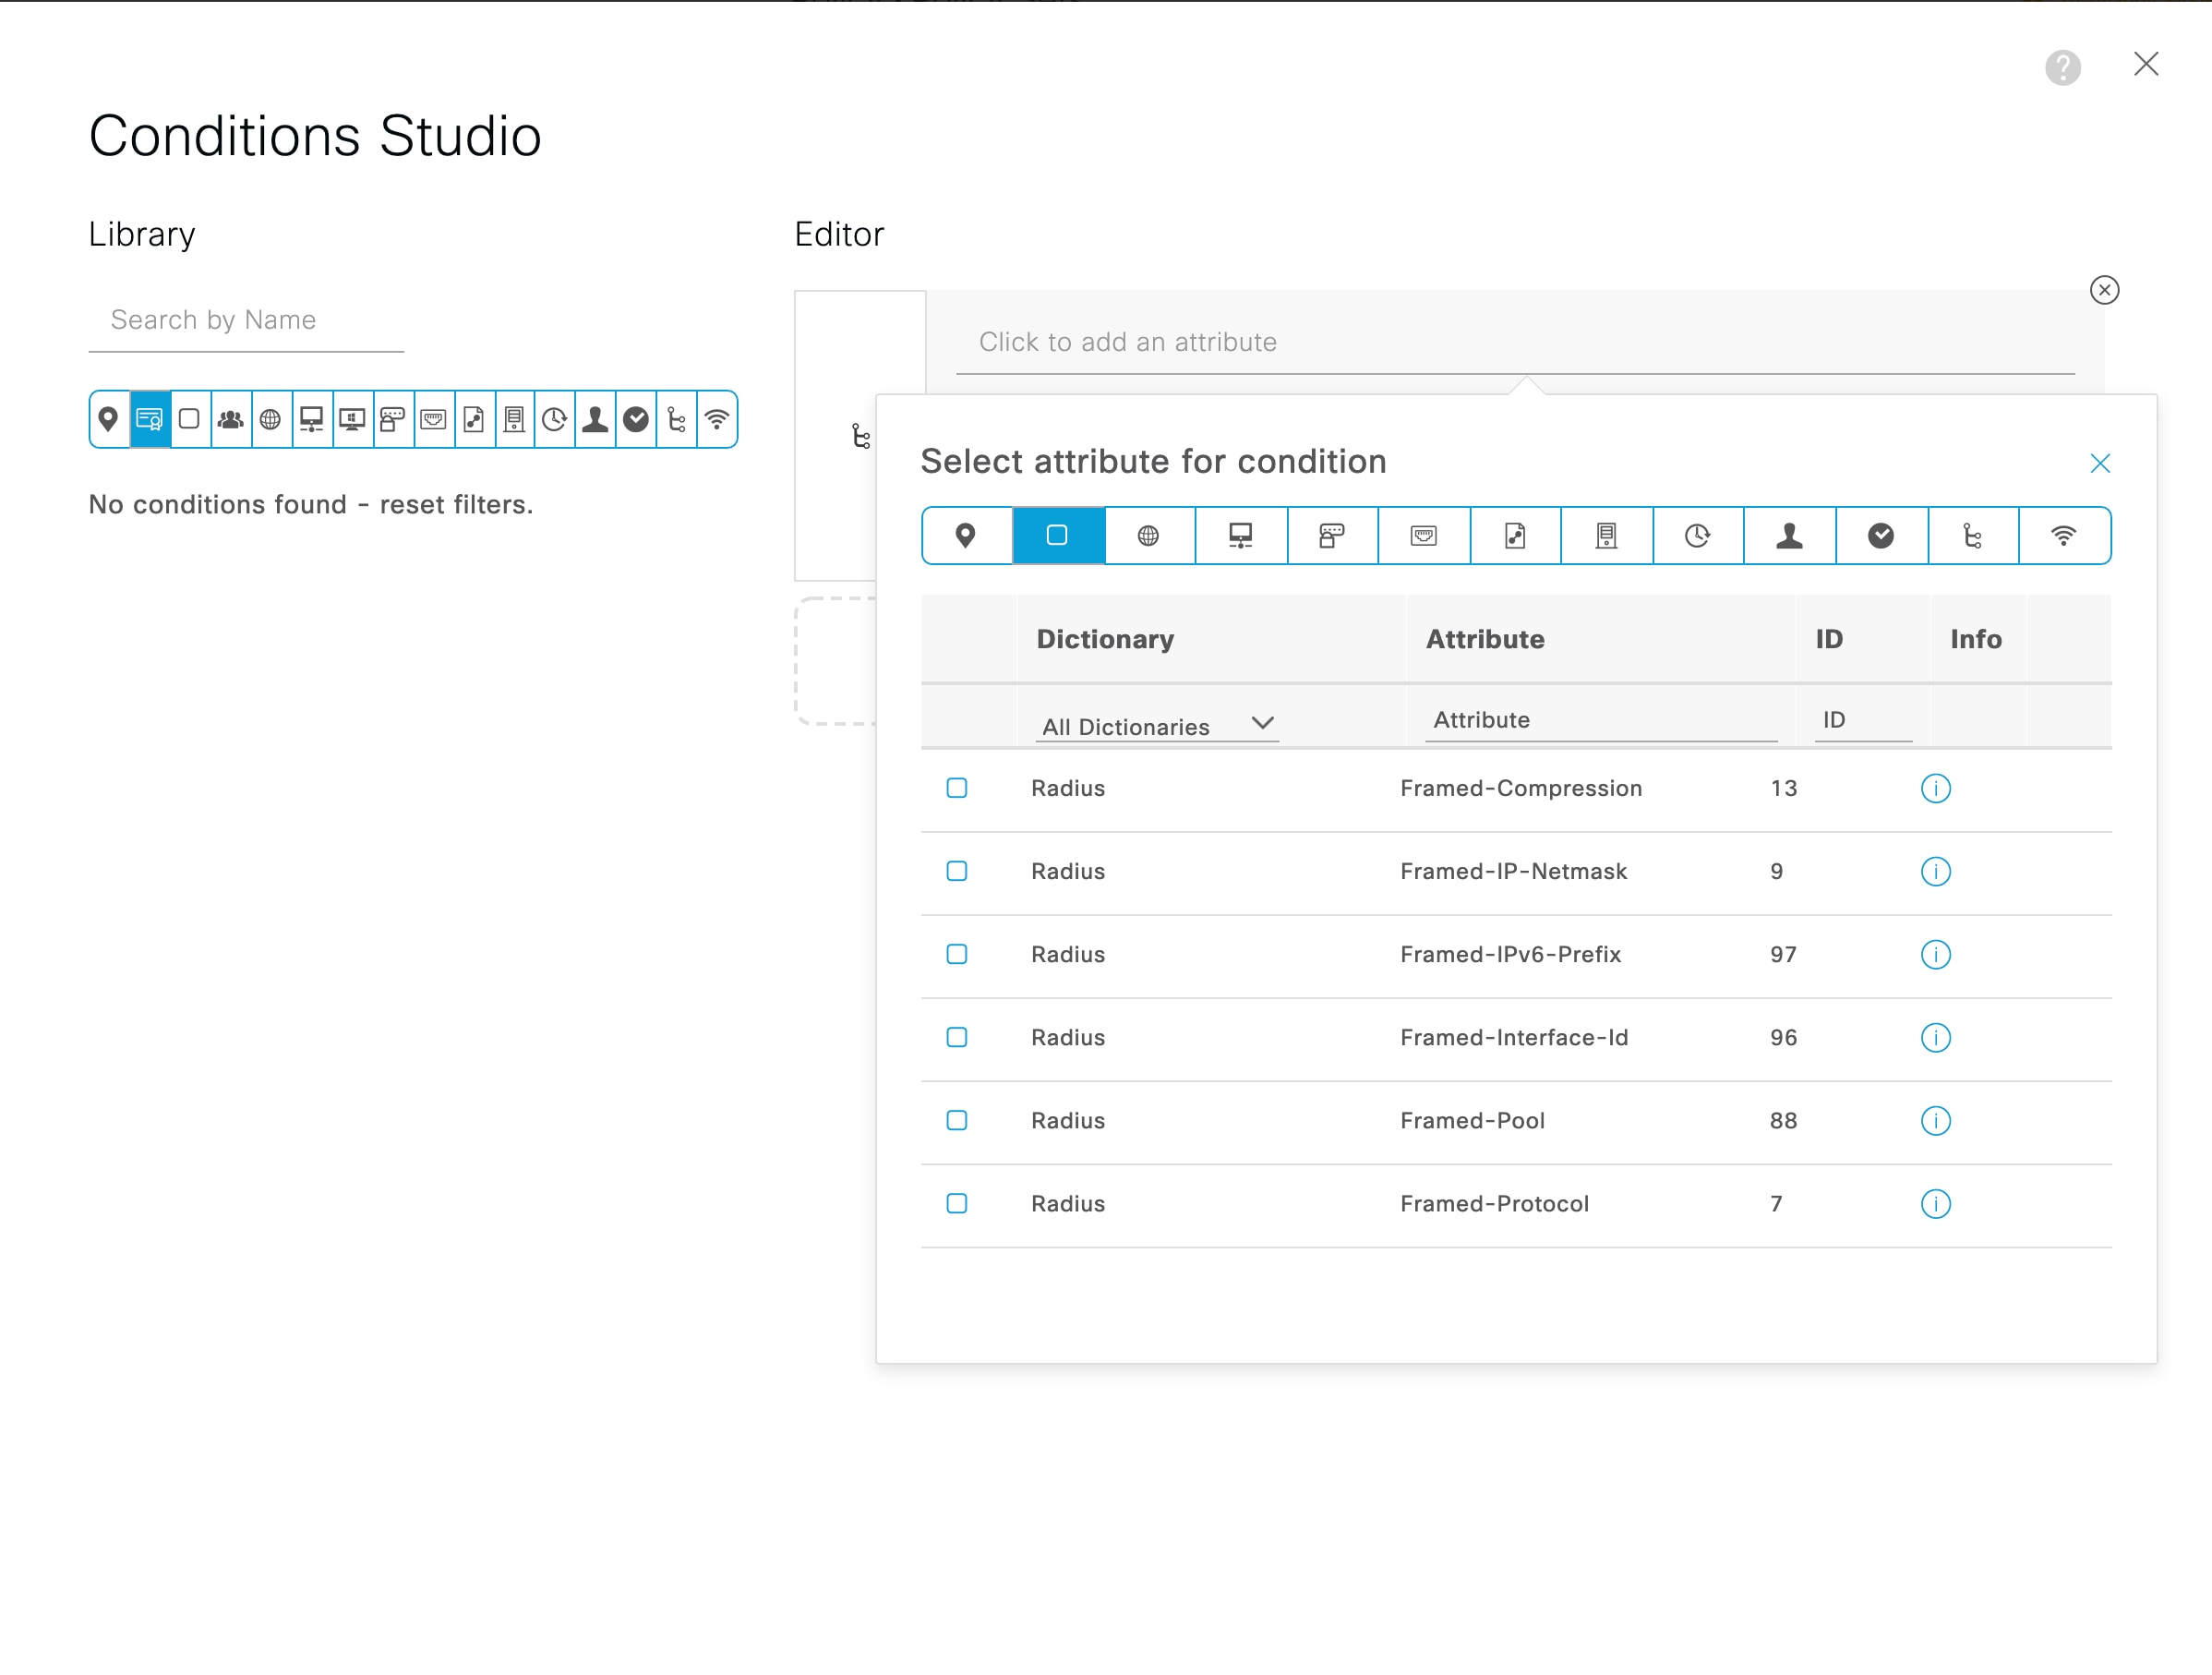
Task: Select the certificate attribute filter icon
Action: click(149, 419)
